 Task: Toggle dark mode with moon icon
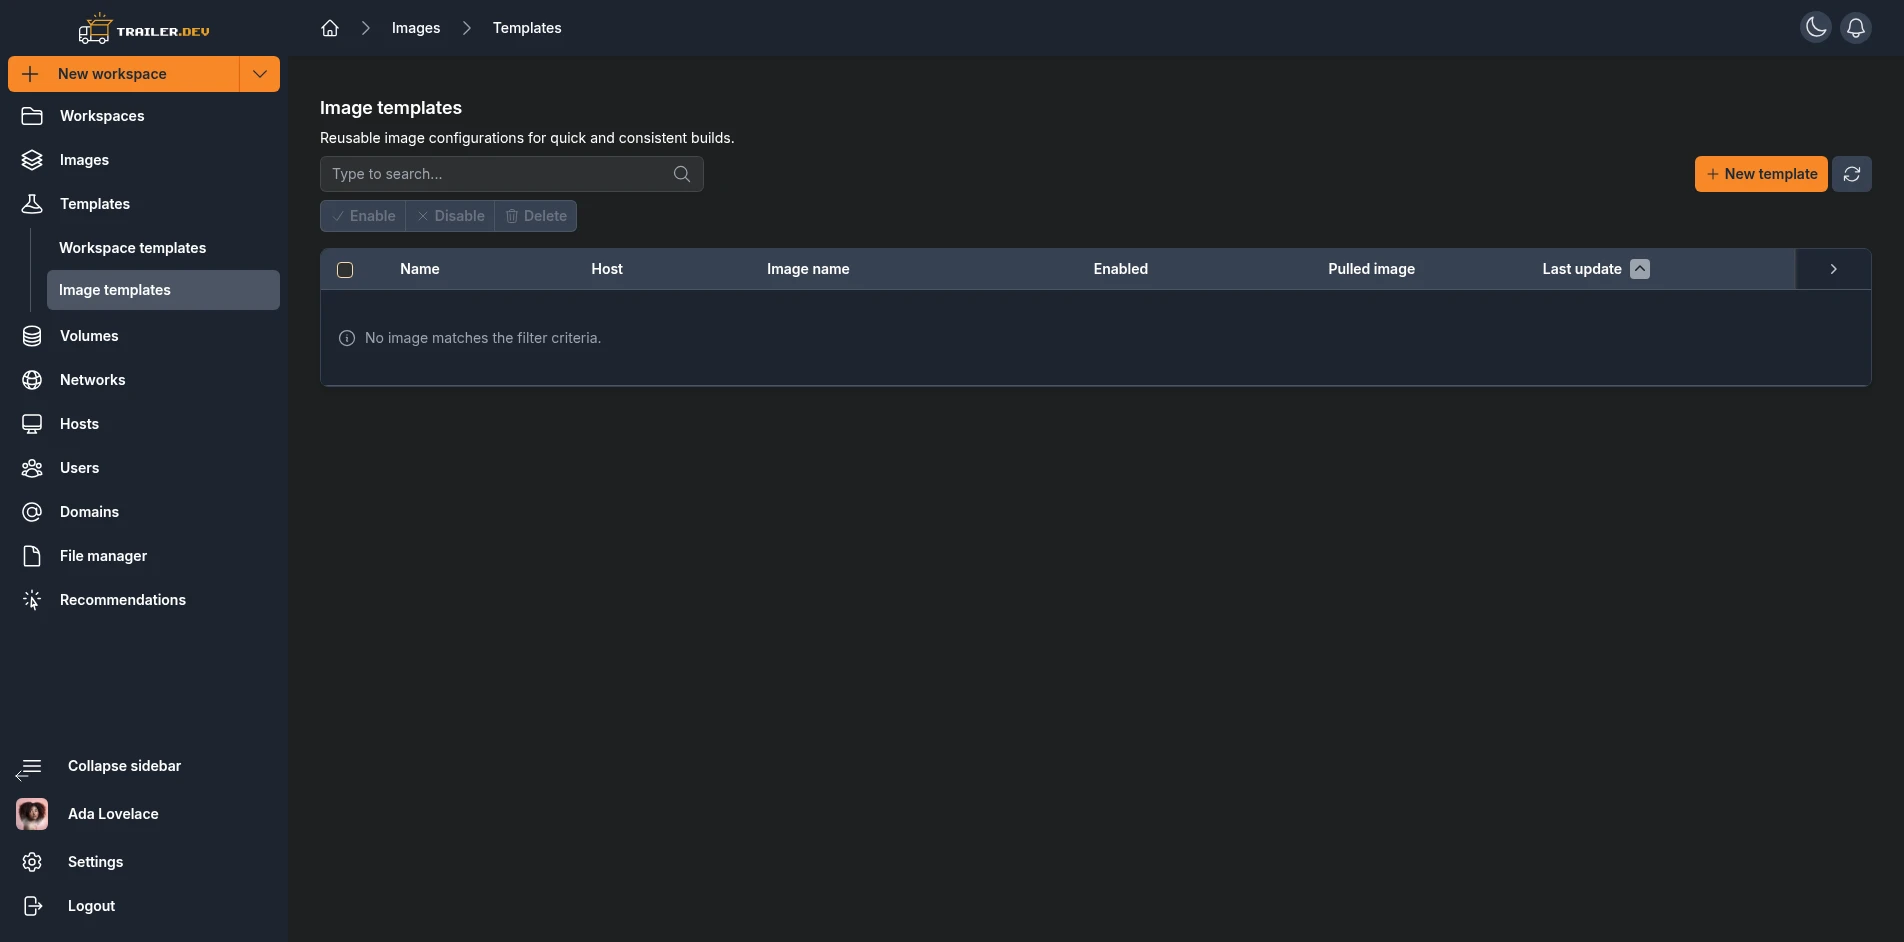(x=1816, y=28)
